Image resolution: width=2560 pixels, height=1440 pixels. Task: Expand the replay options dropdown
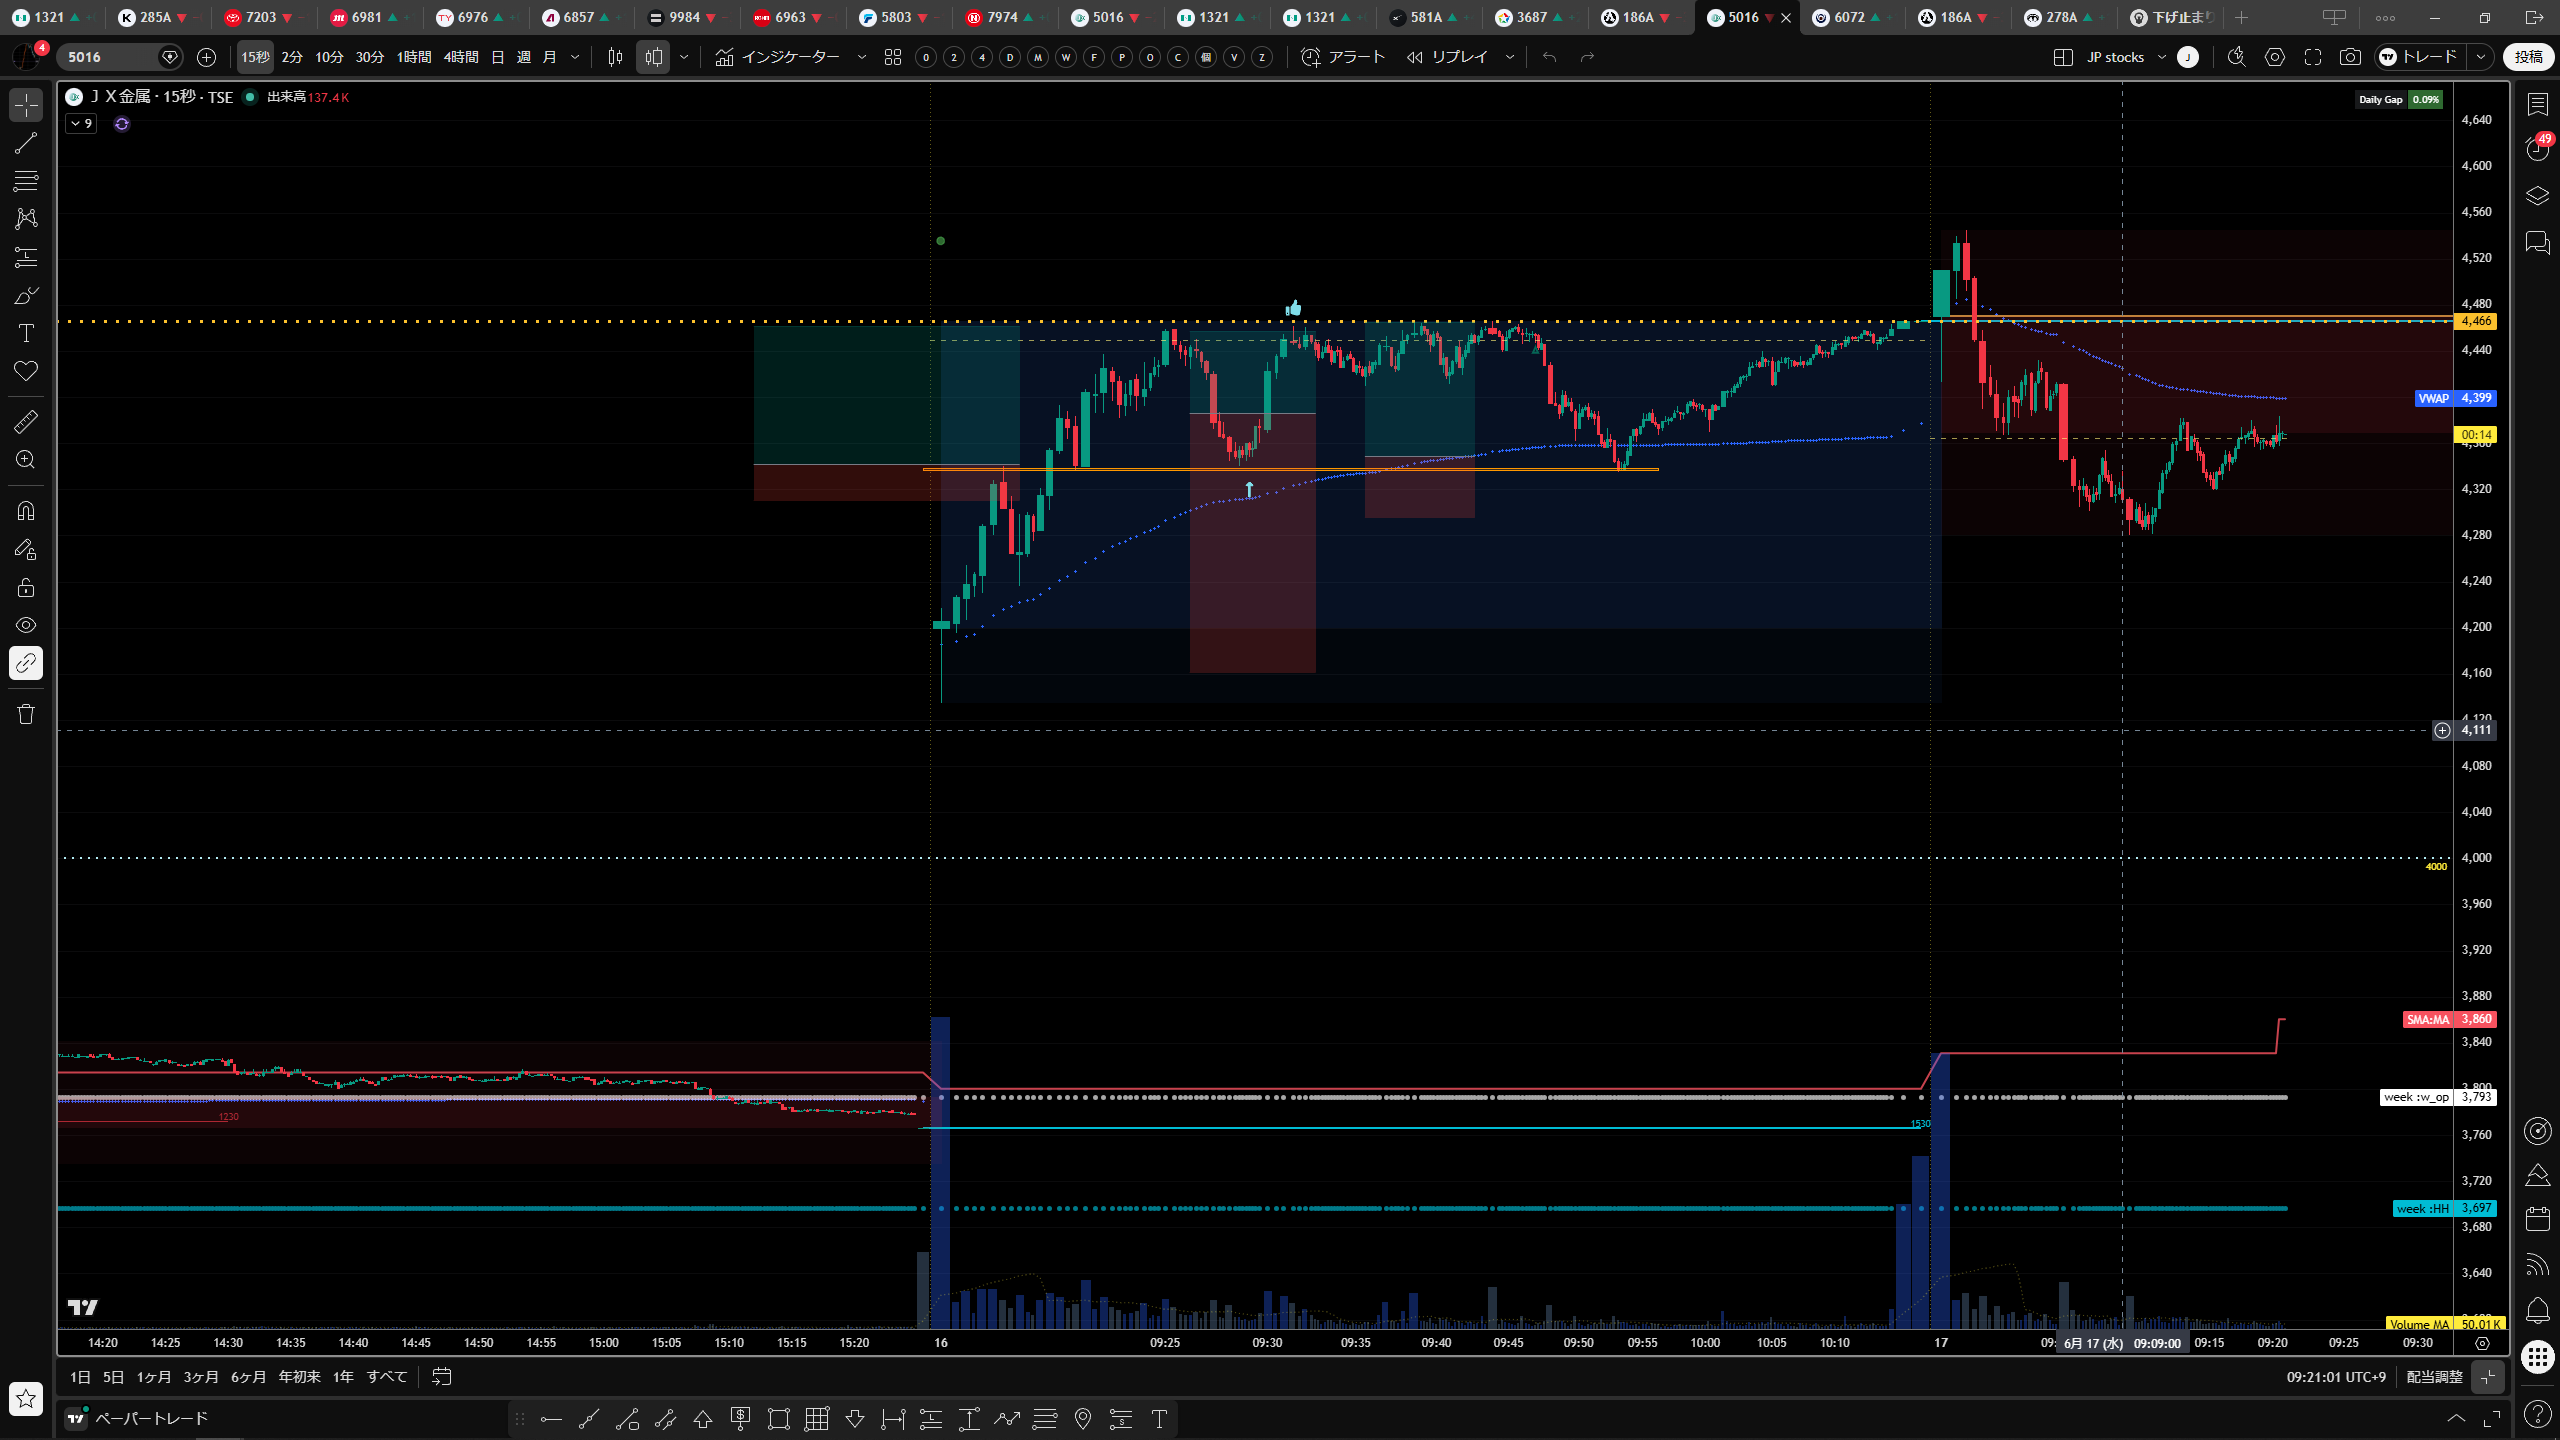1510,57
